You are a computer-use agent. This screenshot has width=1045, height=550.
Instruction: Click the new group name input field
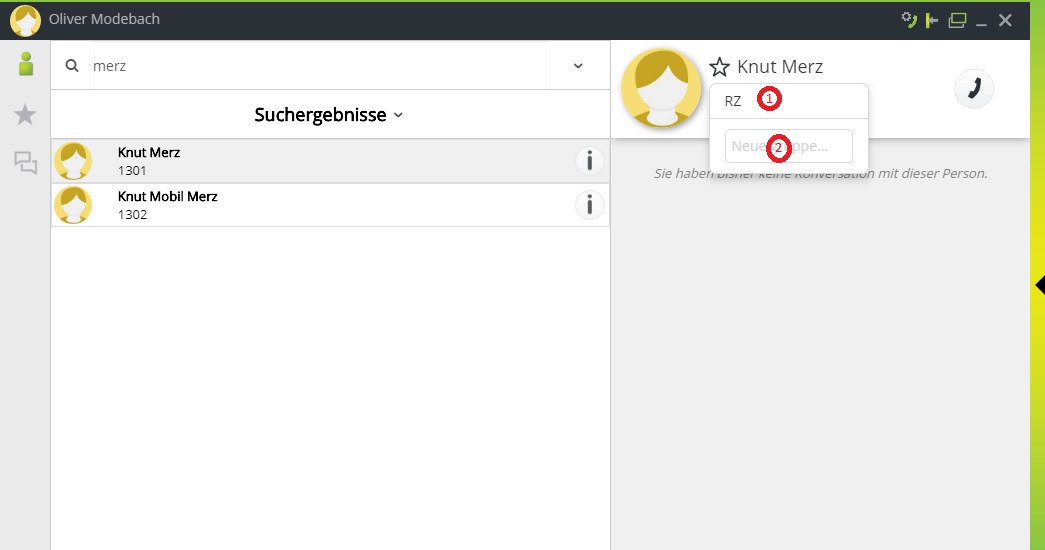click(x=789, y=146)
